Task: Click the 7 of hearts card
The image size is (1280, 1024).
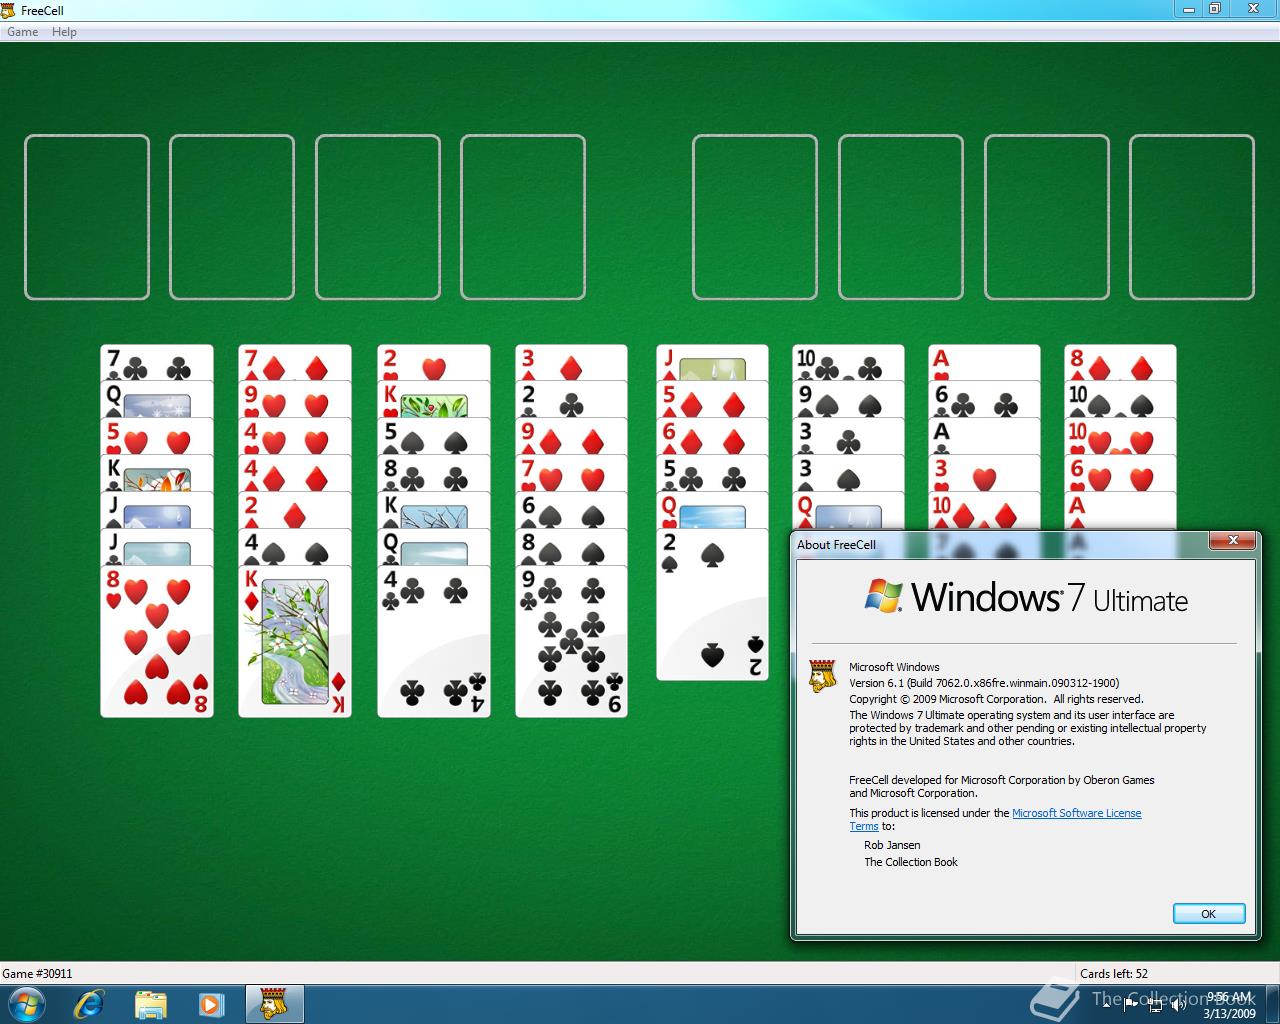Action: [572, 473]
